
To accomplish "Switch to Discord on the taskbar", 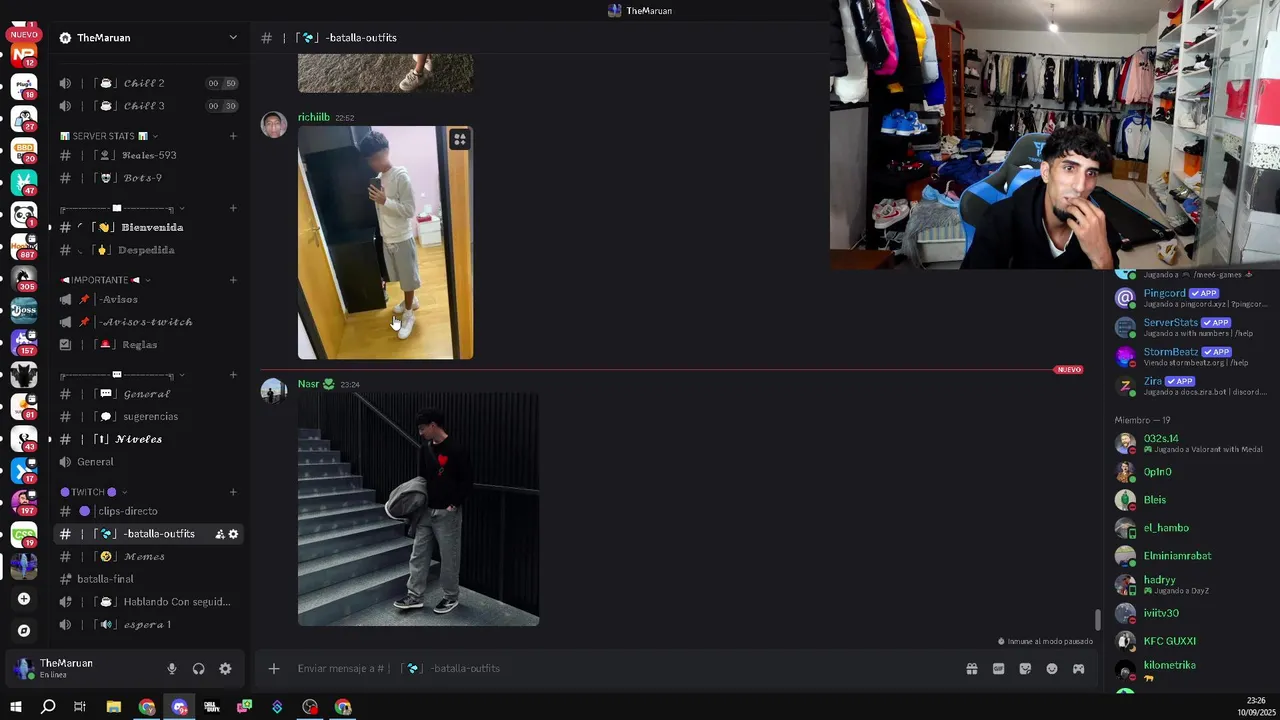I will (180, 707).
